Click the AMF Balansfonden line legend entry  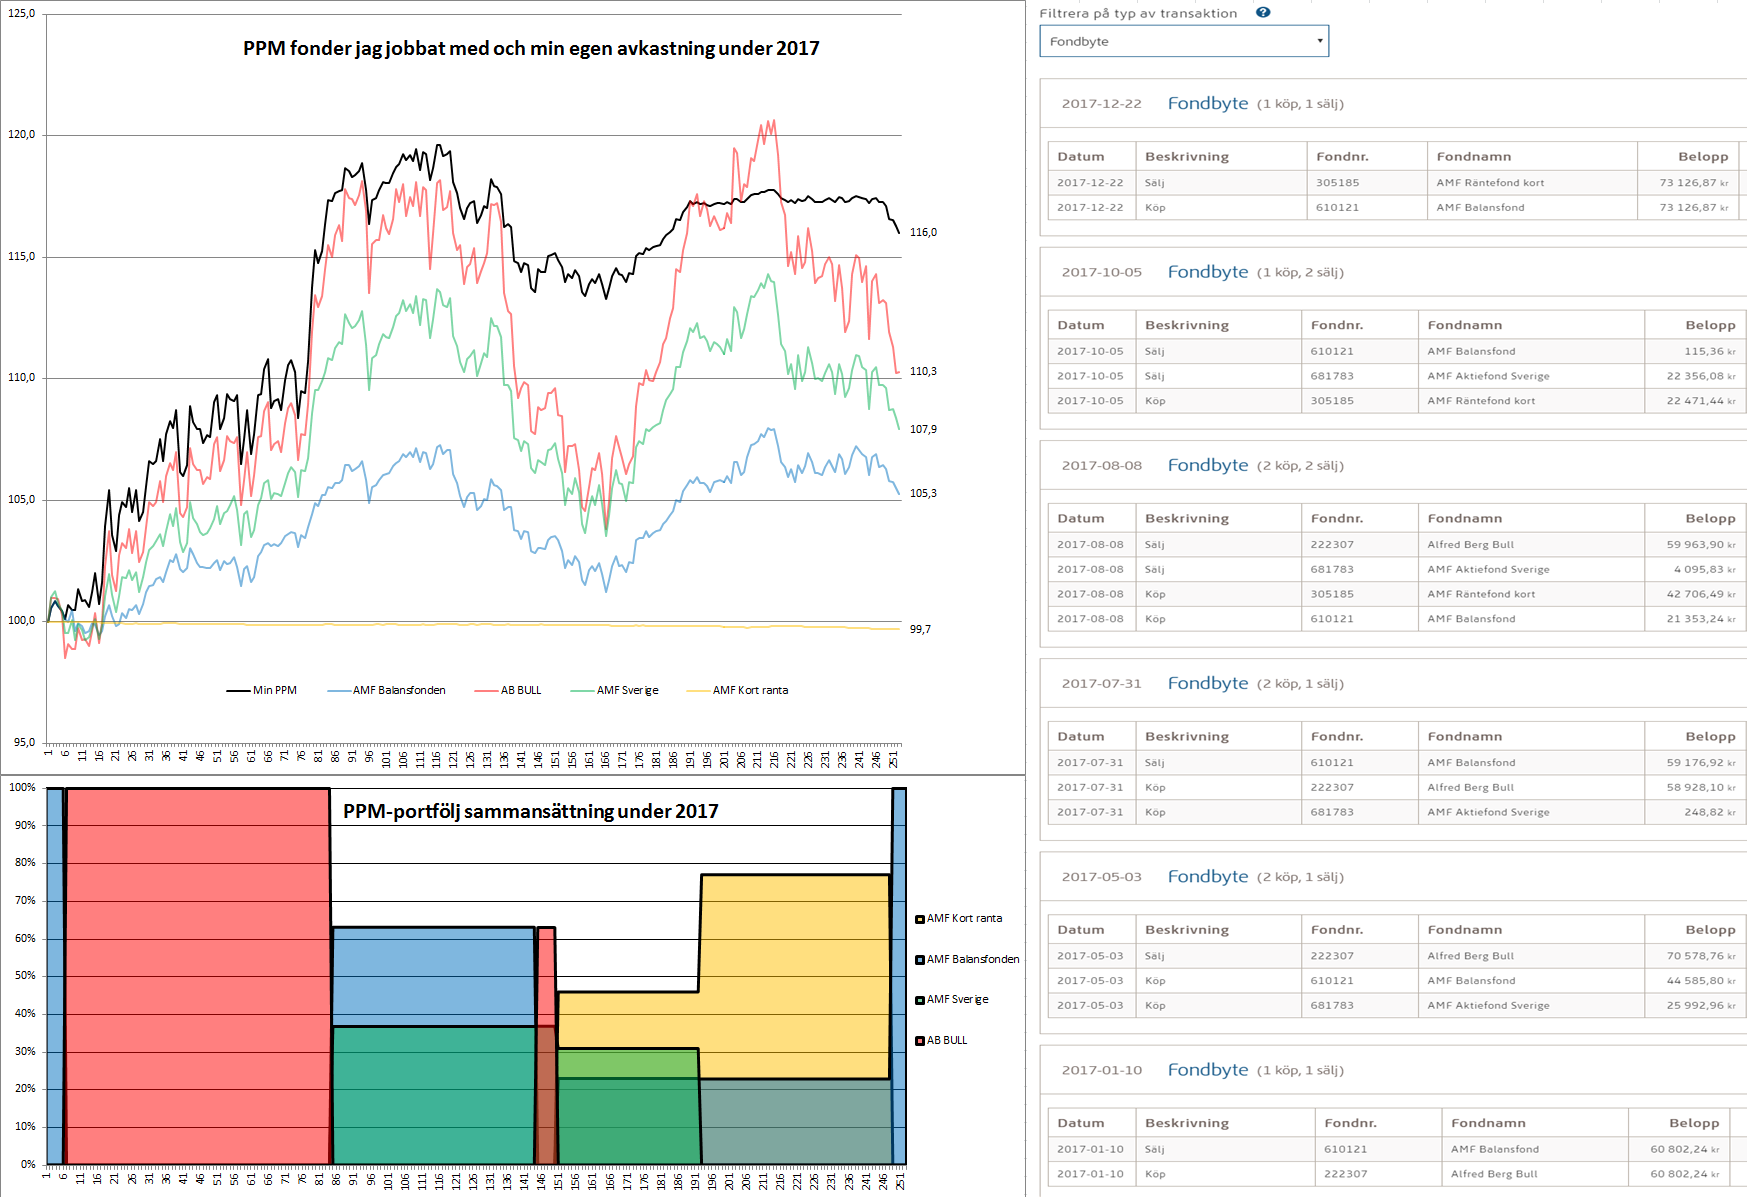(x=386, y=690)
